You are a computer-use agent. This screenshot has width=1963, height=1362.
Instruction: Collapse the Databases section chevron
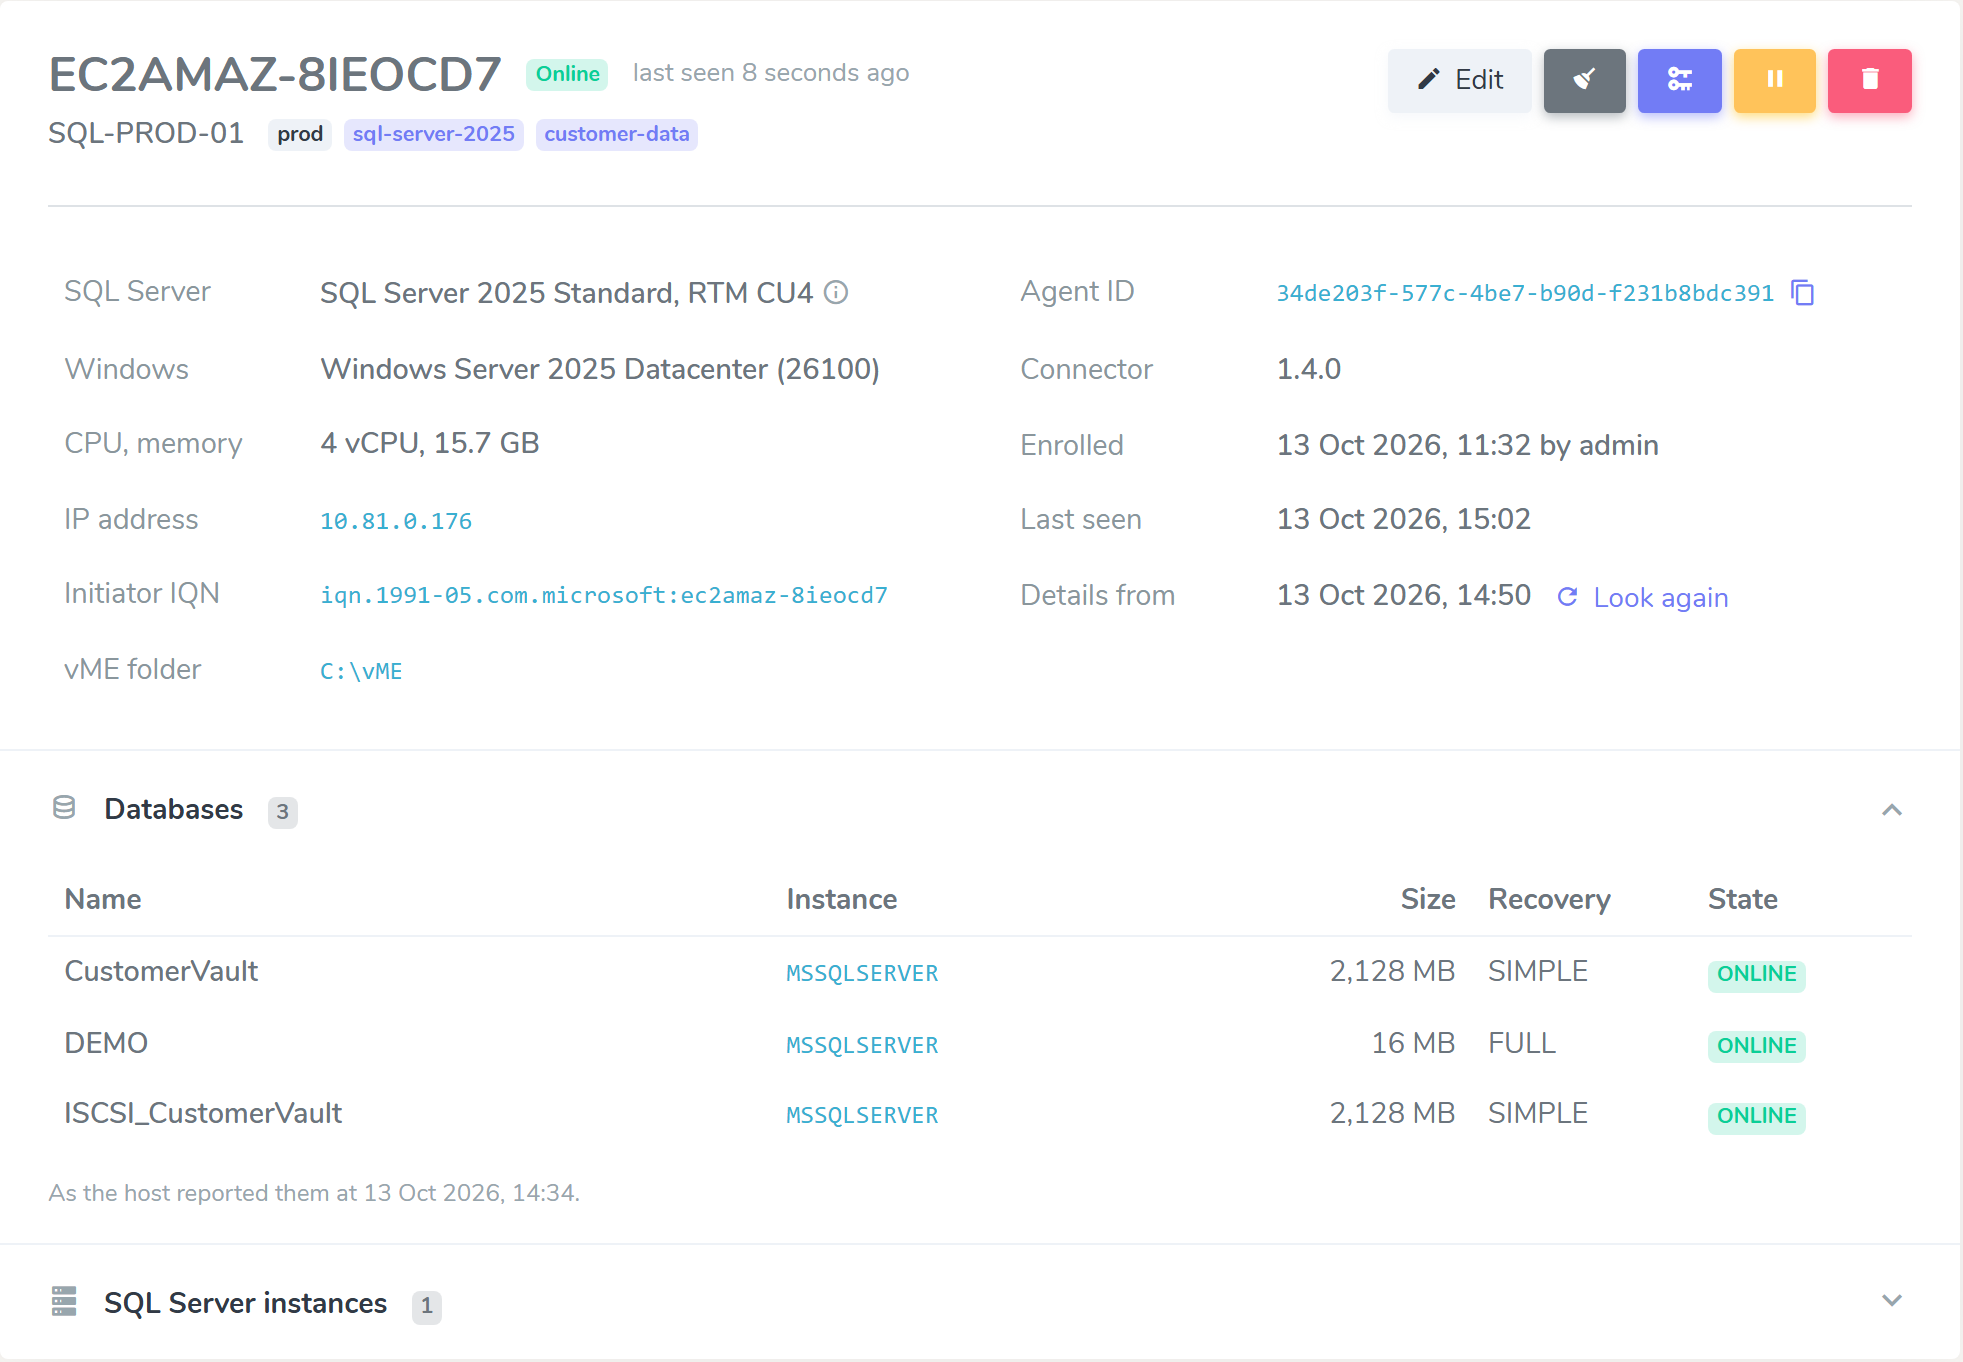(1891, 810)
